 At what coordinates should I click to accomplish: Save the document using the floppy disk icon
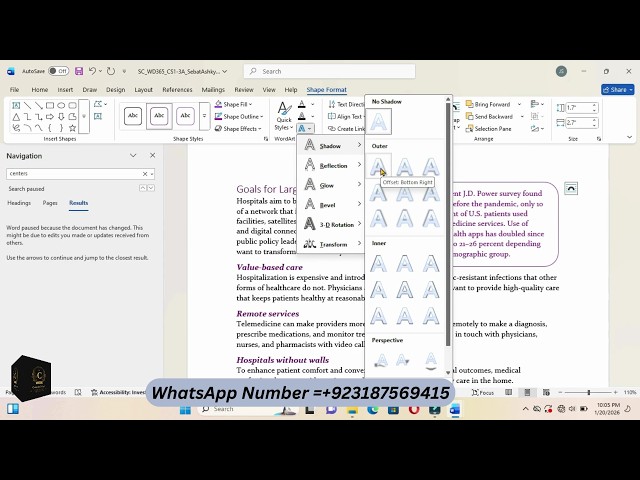[79, 71]
